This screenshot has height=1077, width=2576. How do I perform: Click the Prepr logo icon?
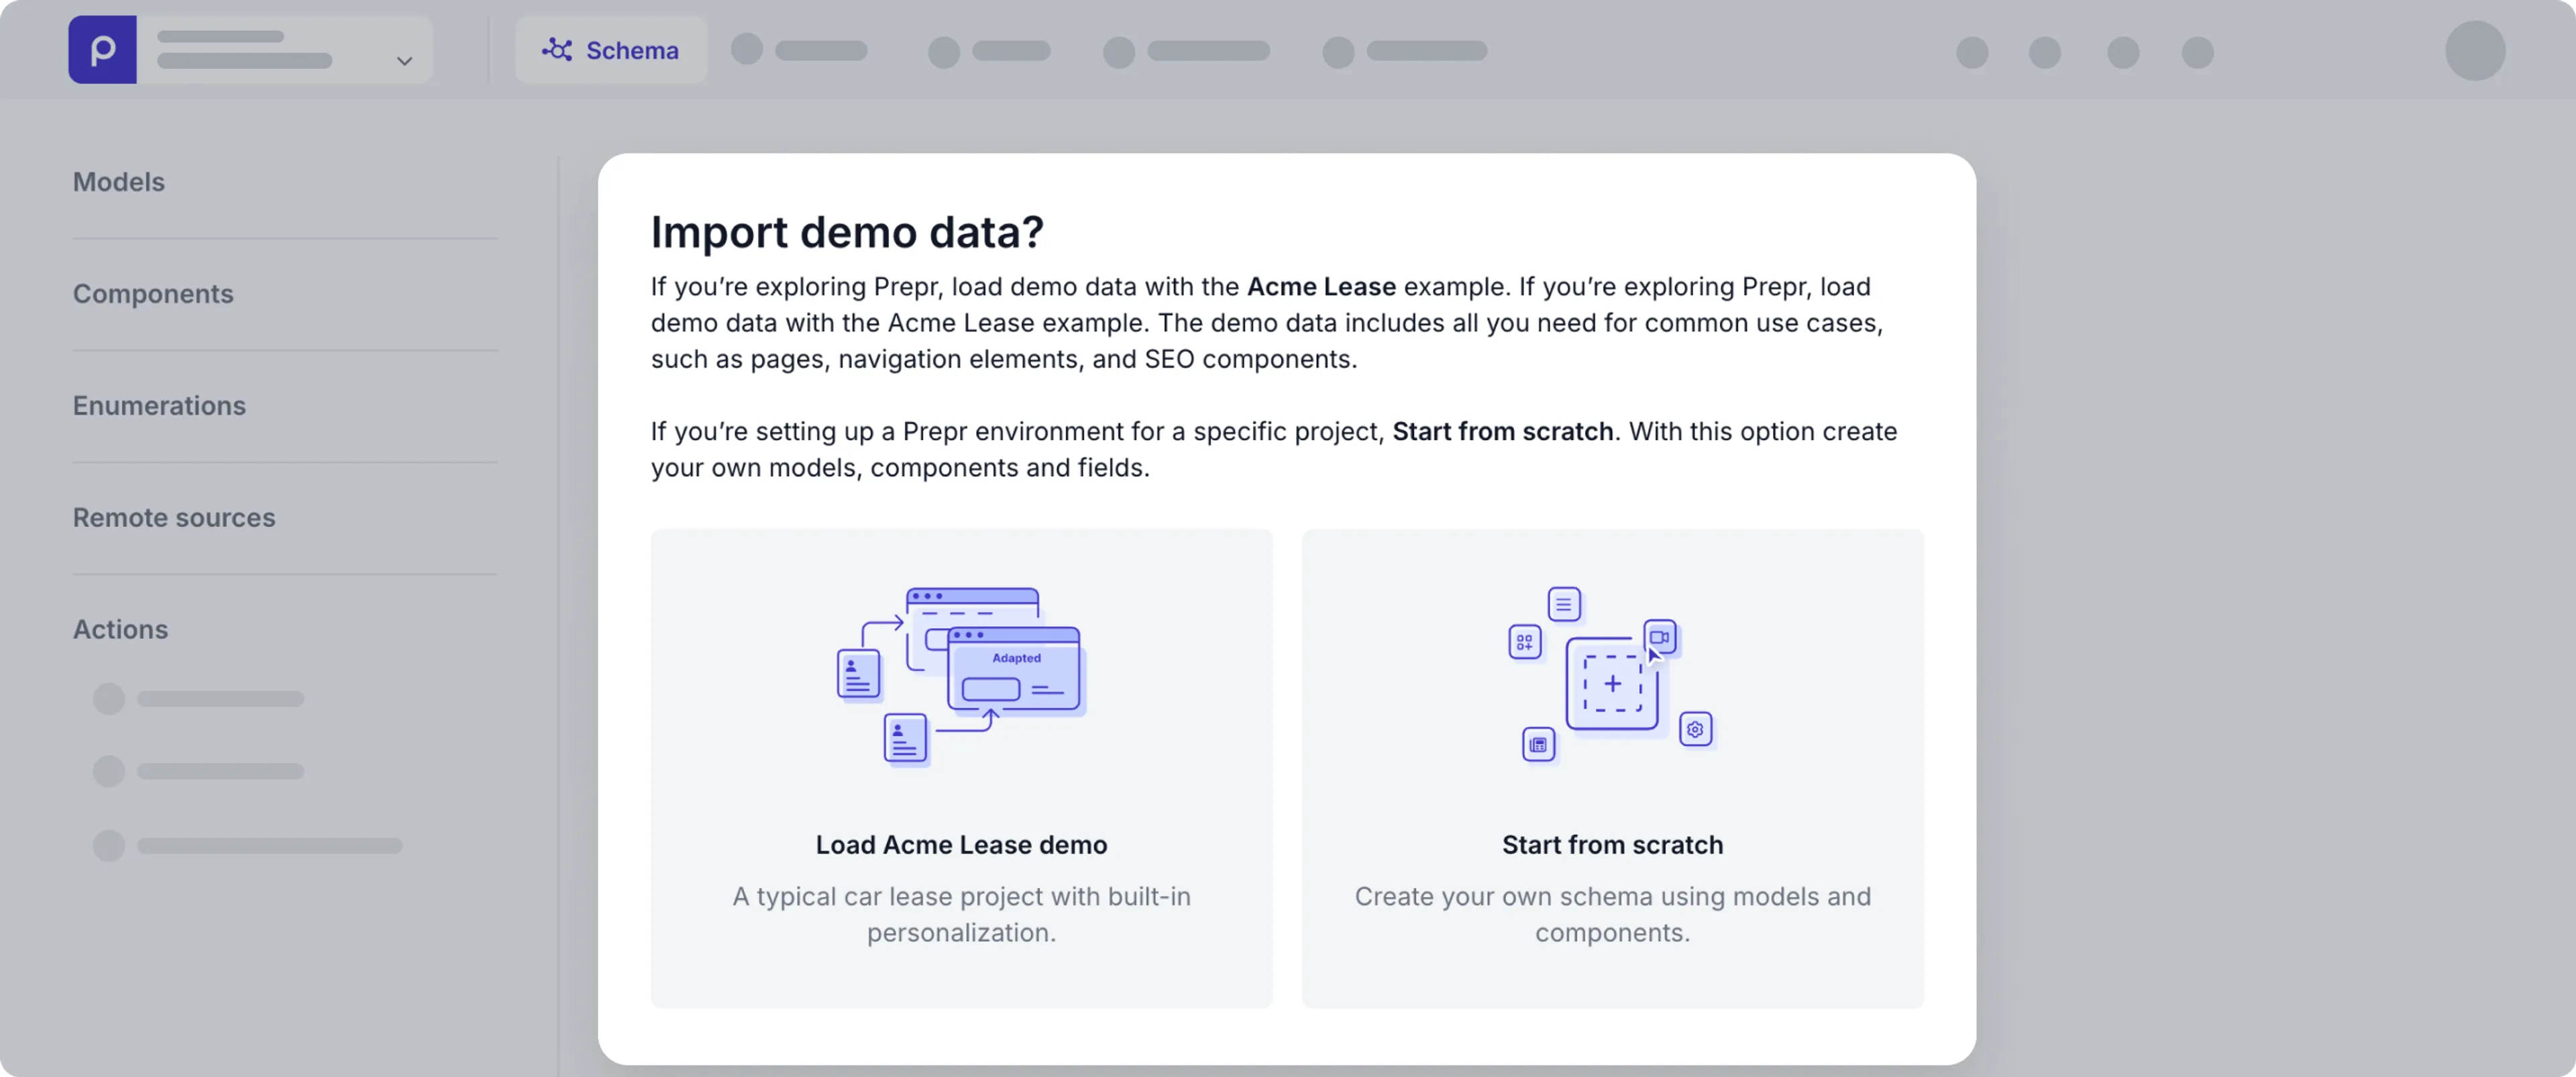coord(102,50)
